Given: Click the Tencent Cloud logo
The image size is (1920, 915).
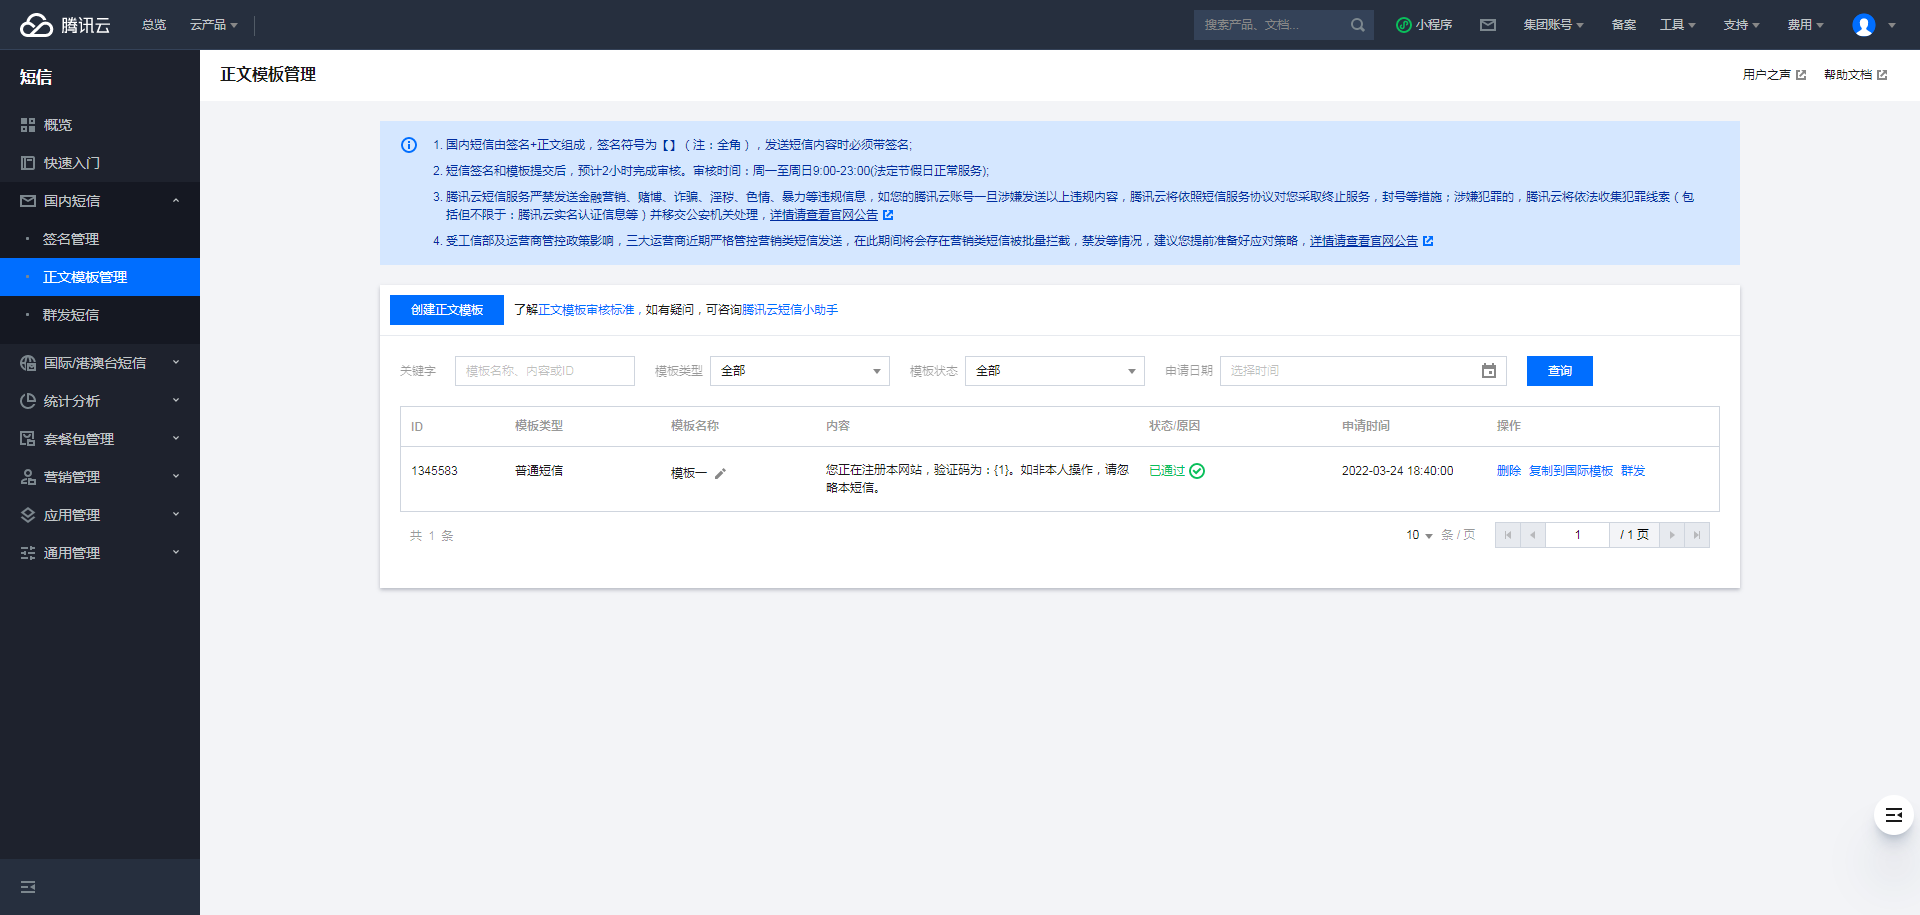Looking at the screenshot, I should pyautogui.click(x=65, y=25).
